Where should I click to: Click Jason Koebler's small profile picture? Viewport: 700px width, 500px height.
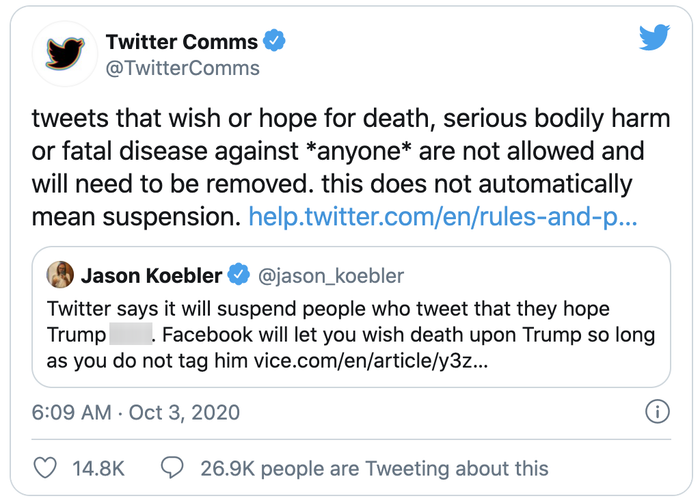tap(60, 274)
